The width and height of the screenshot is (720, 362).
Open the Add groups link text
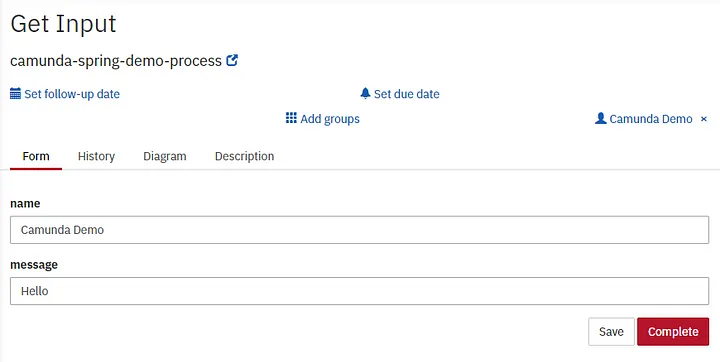(330, 119)
